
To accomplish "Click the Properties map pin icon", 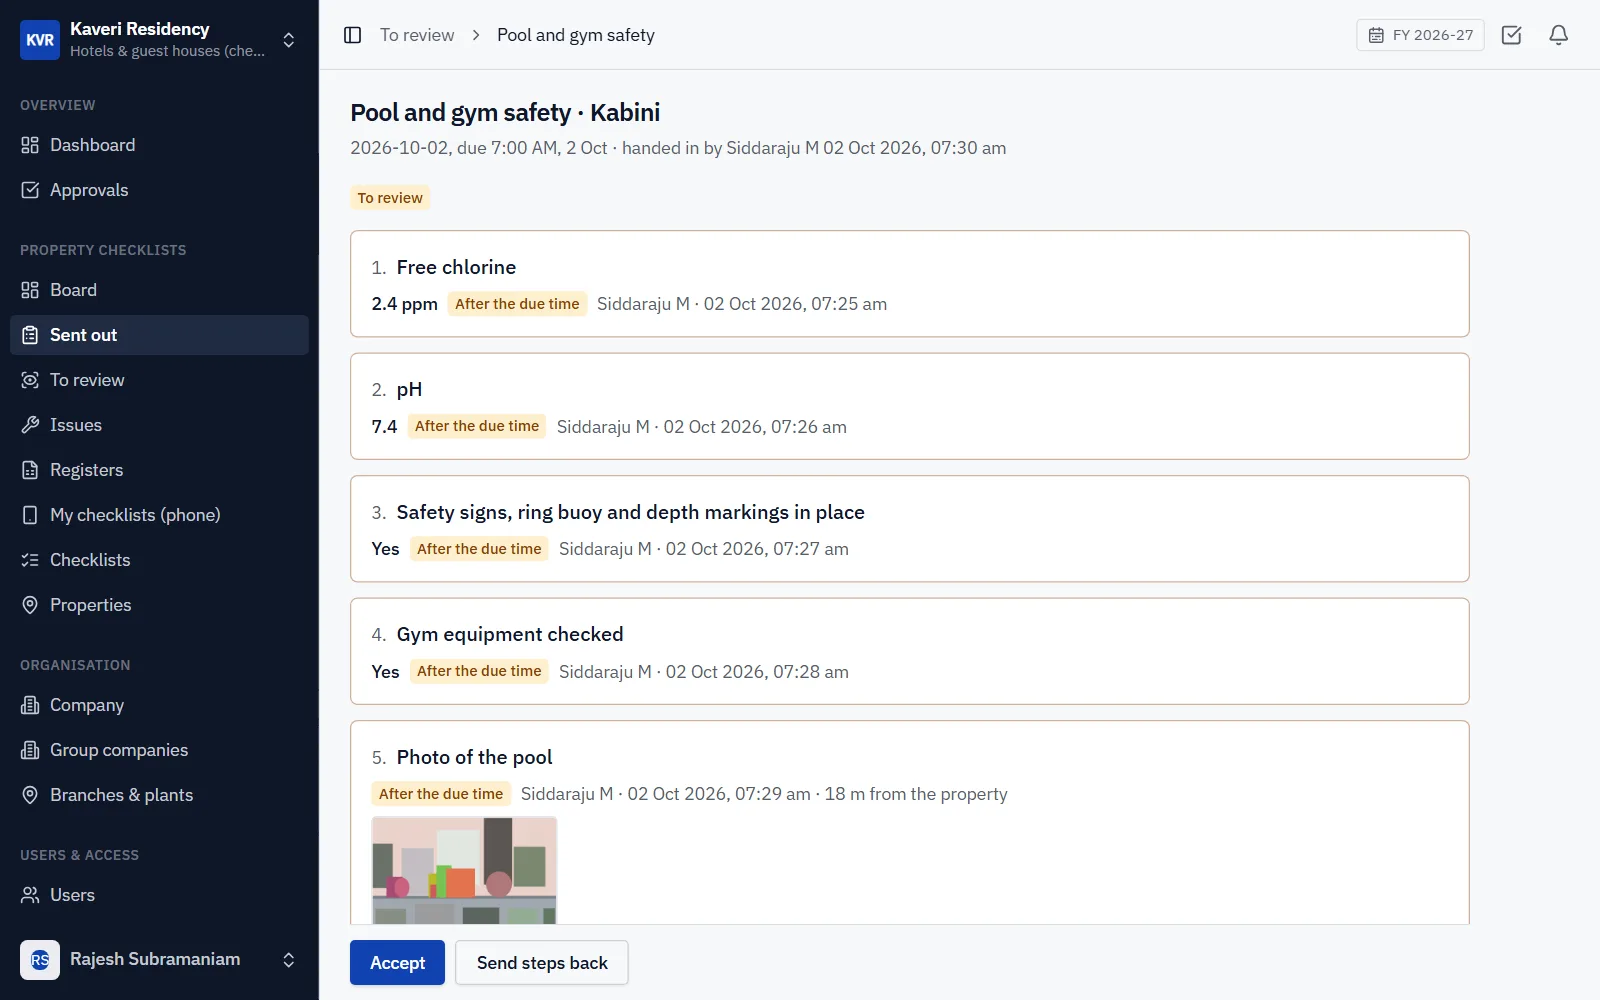I will [x=30, y=605].
